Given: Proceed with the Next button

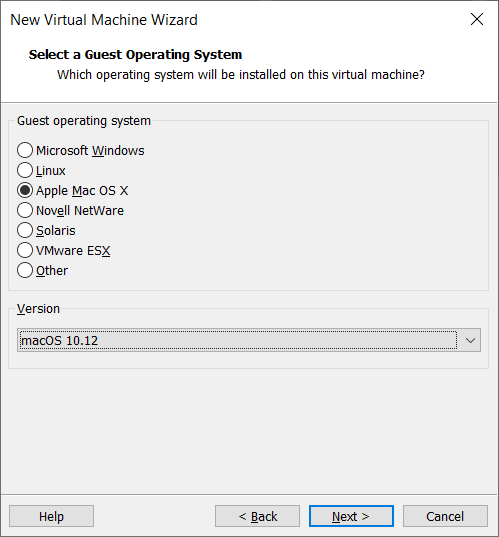Looking at the screenshot, I should 351,516.
